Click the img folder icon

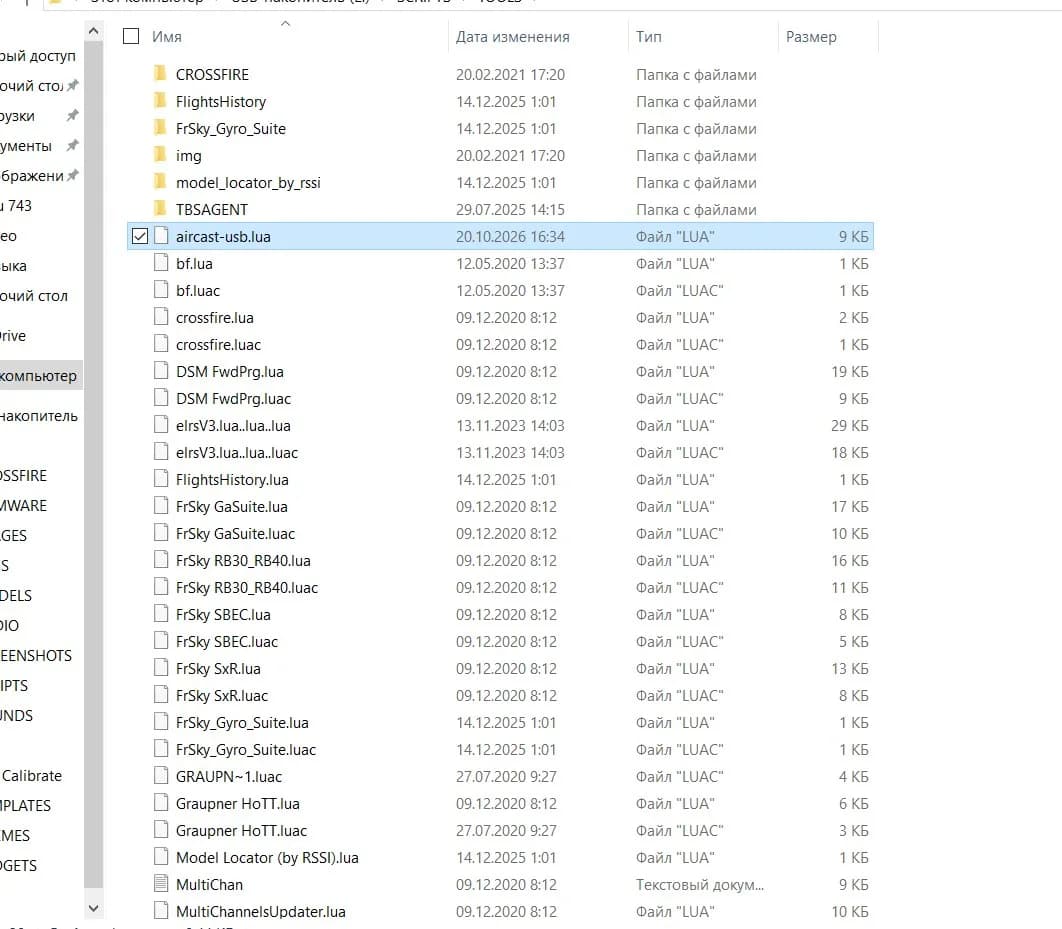[161, 155]
